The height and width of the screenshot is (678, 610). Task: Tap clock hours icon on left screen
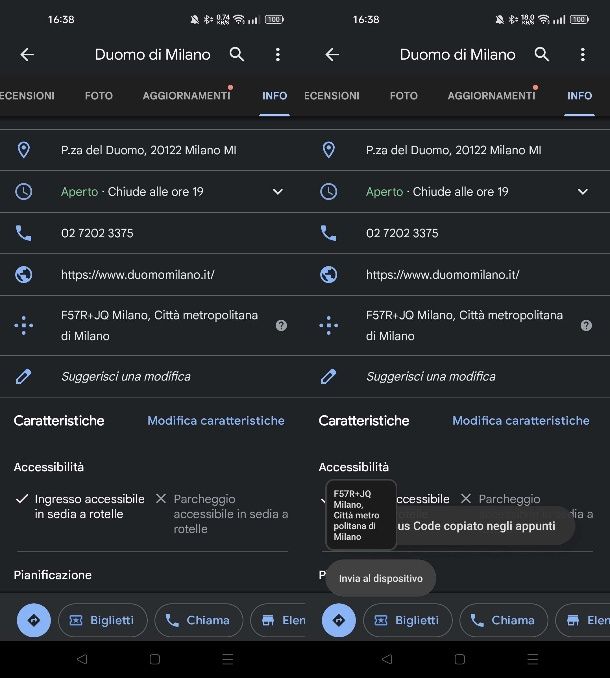coord(24,192)
